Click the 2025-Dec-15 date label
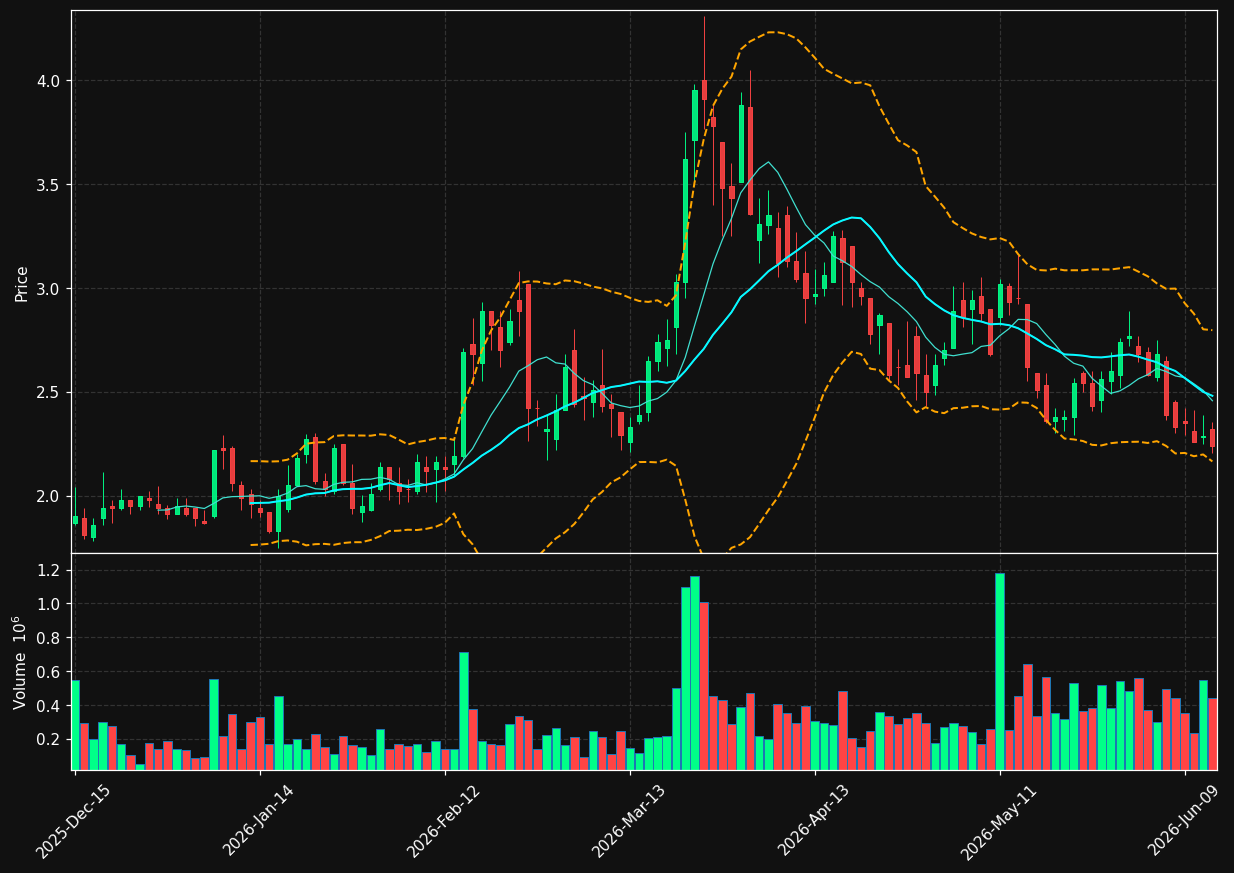Image resolution: width=1234 pixels, height=873 pixels. [73, 821]
